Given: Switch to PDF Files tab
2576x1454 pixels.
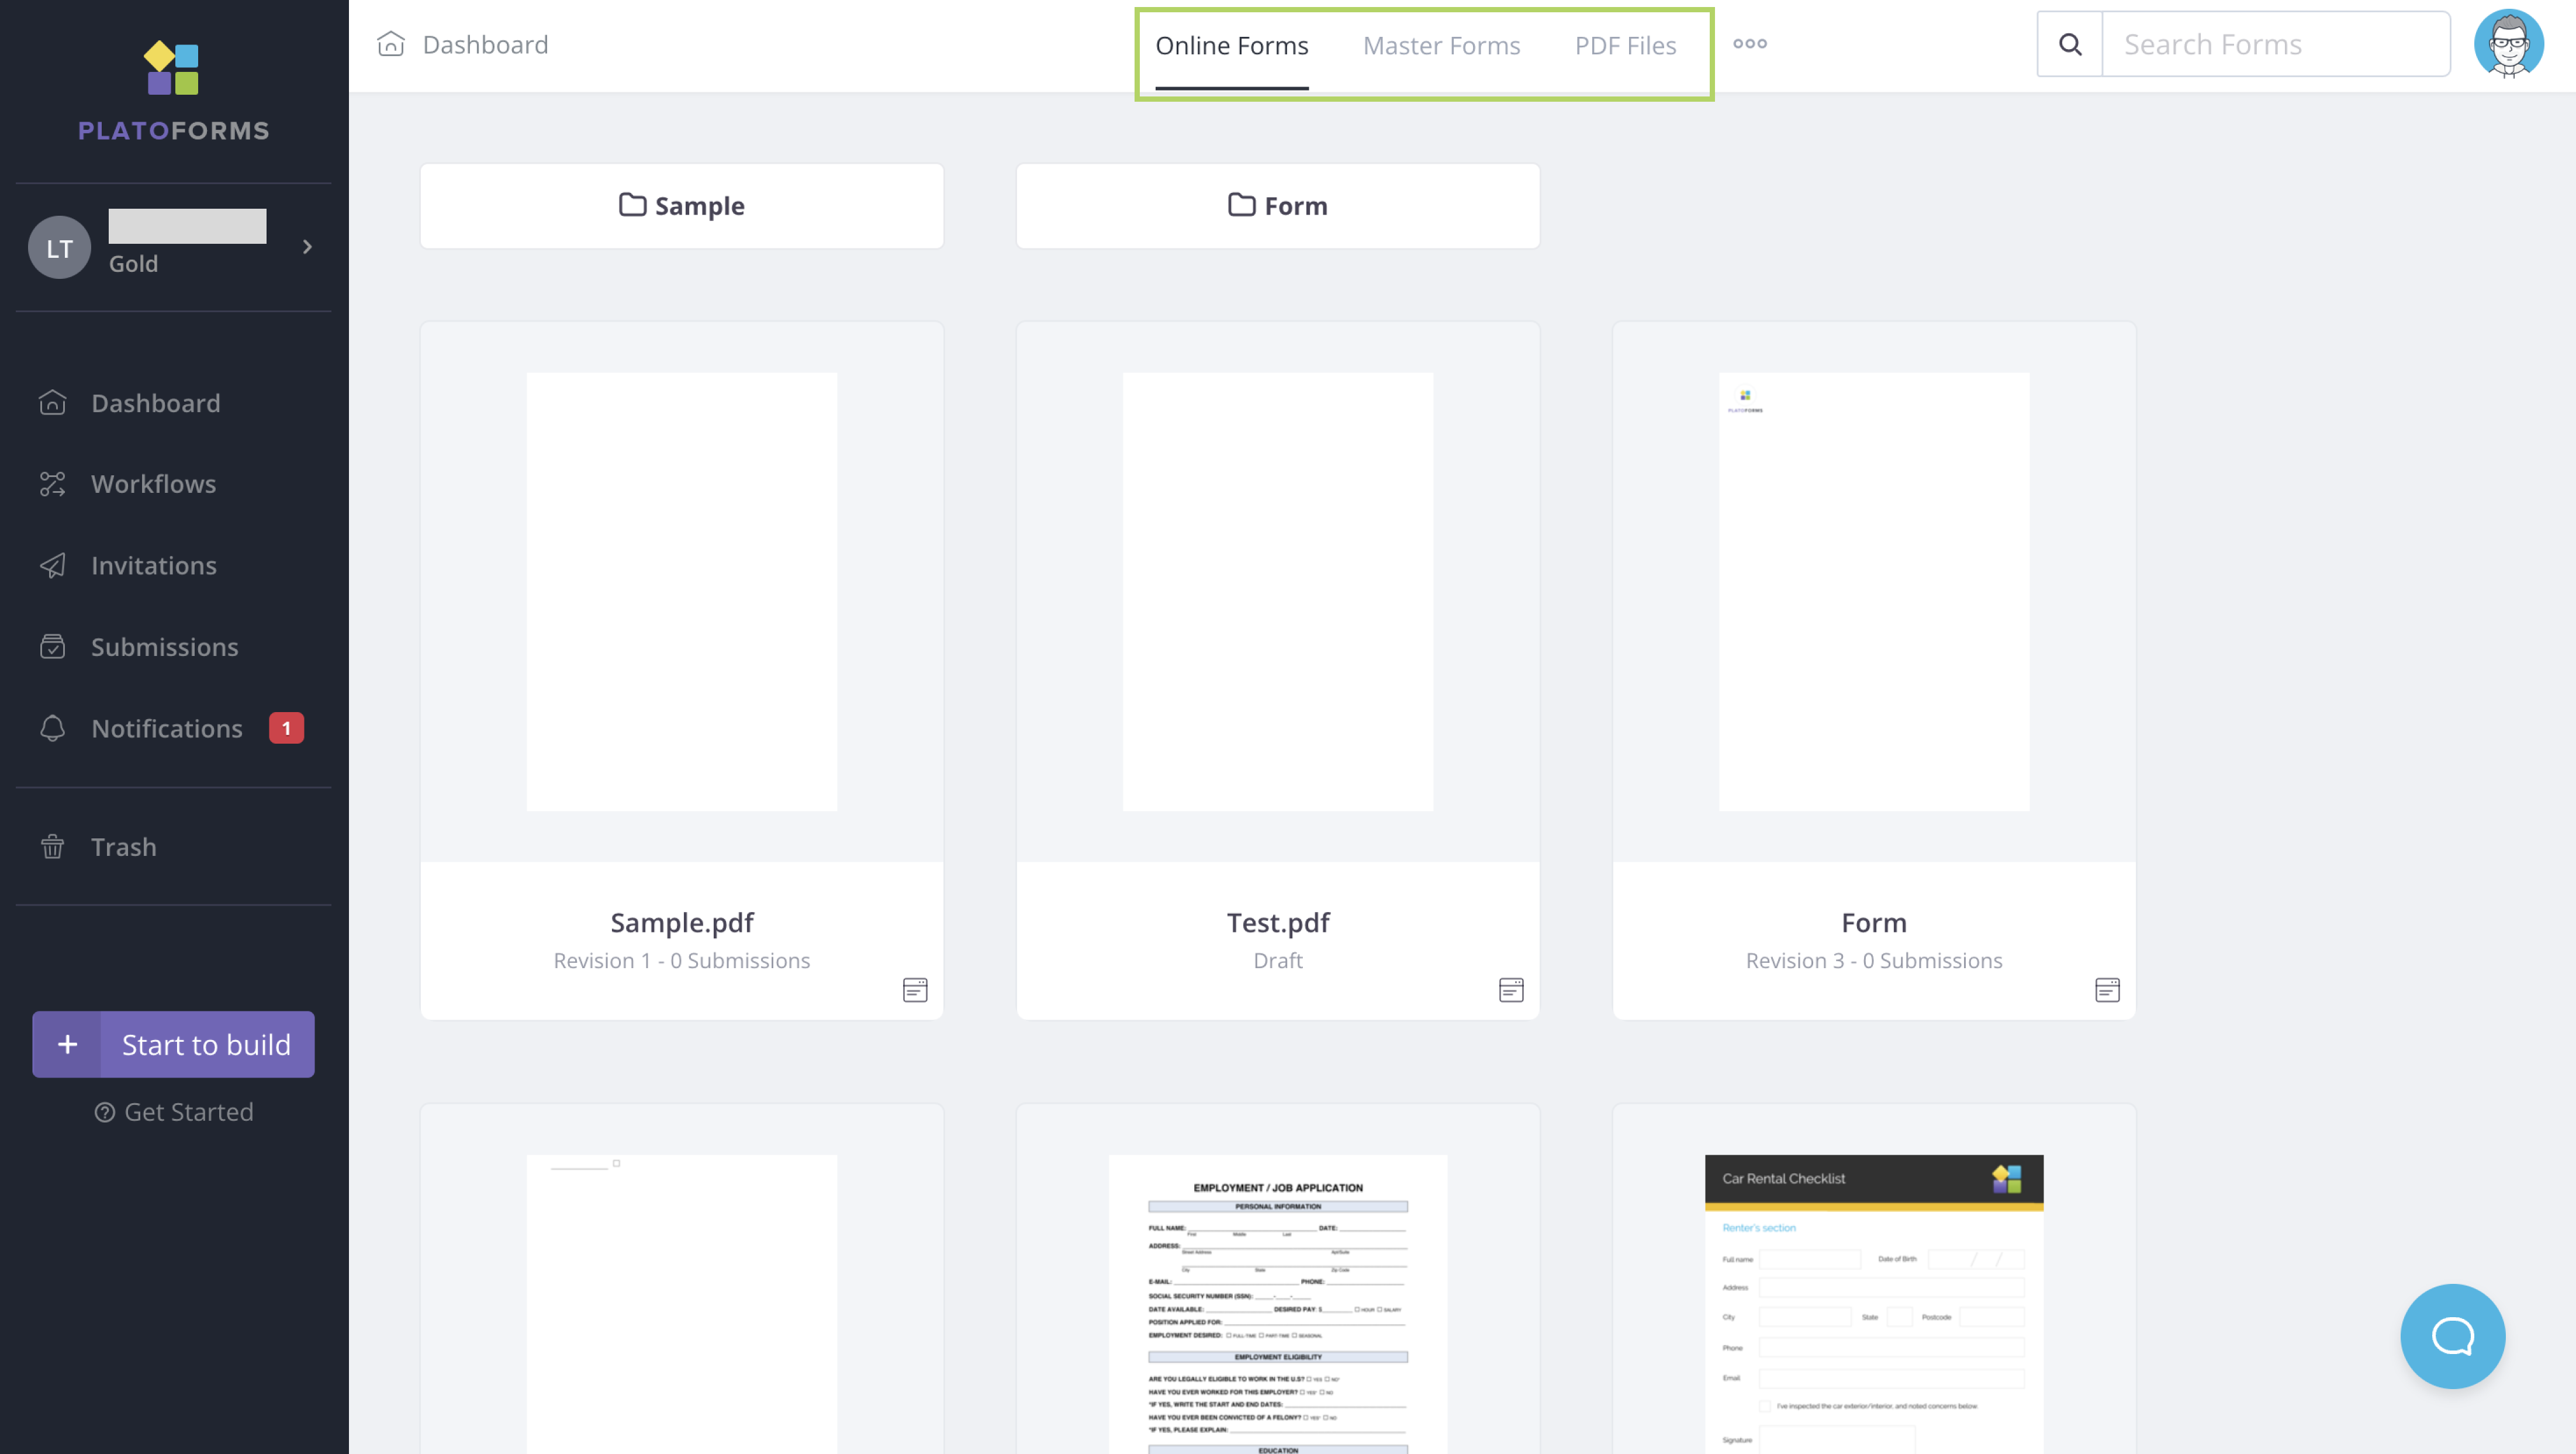Looking at the screenshot, I should (1625, 46).
